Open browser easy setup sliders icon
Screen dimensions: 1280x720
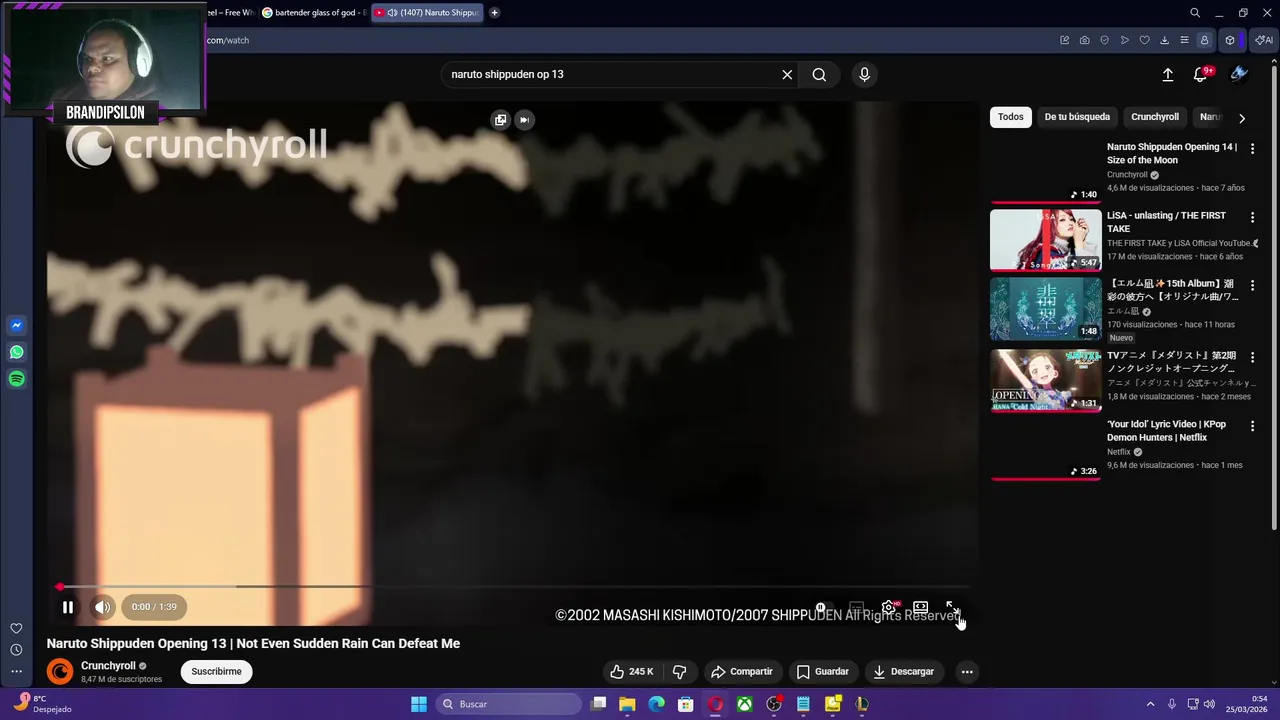(1185, 41)
